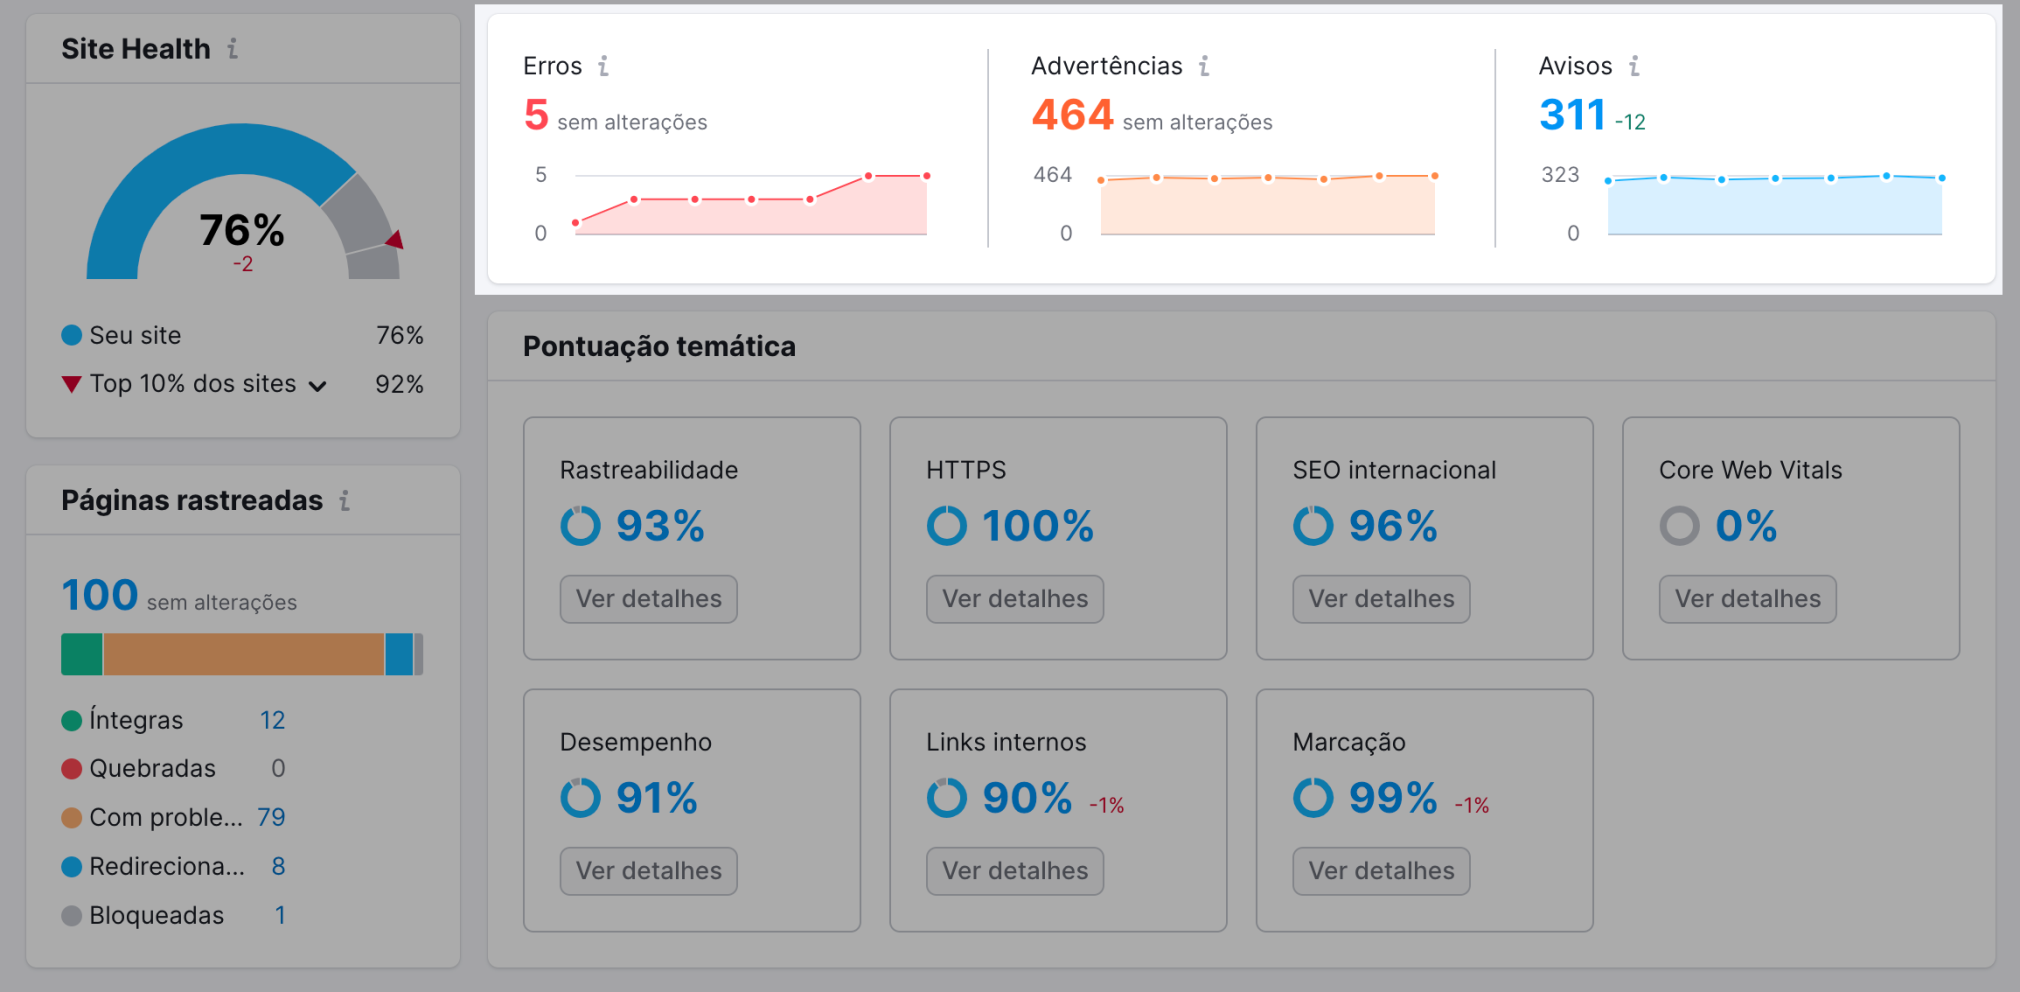Open the Páginas rastreadas info tooltip
2020x992 pixels.
point(345,502)
